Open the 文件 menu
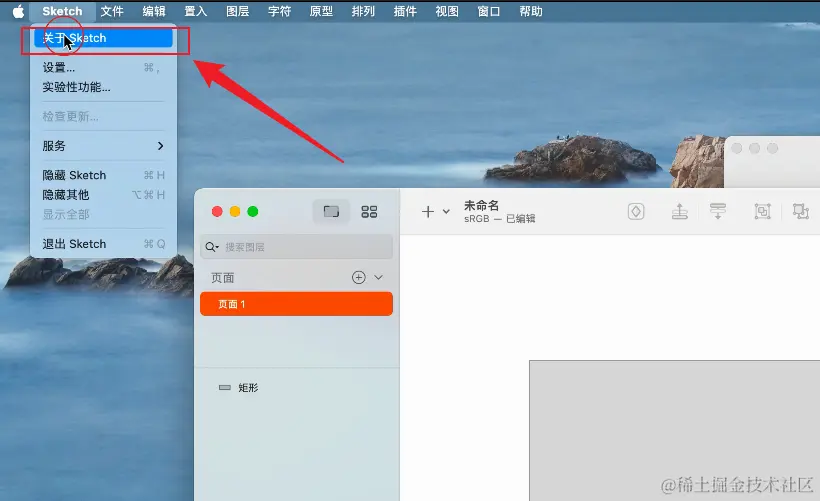This screenshot has width=820, height=501. point(112,11)
